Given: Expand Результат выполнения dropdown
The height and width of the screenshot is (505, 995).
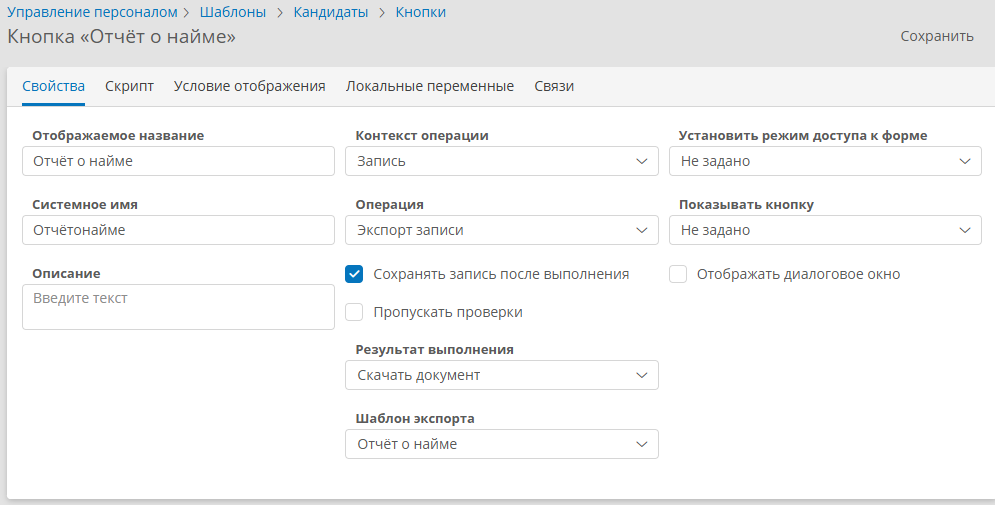Looking at the screenshot, I should coord(502,375).
